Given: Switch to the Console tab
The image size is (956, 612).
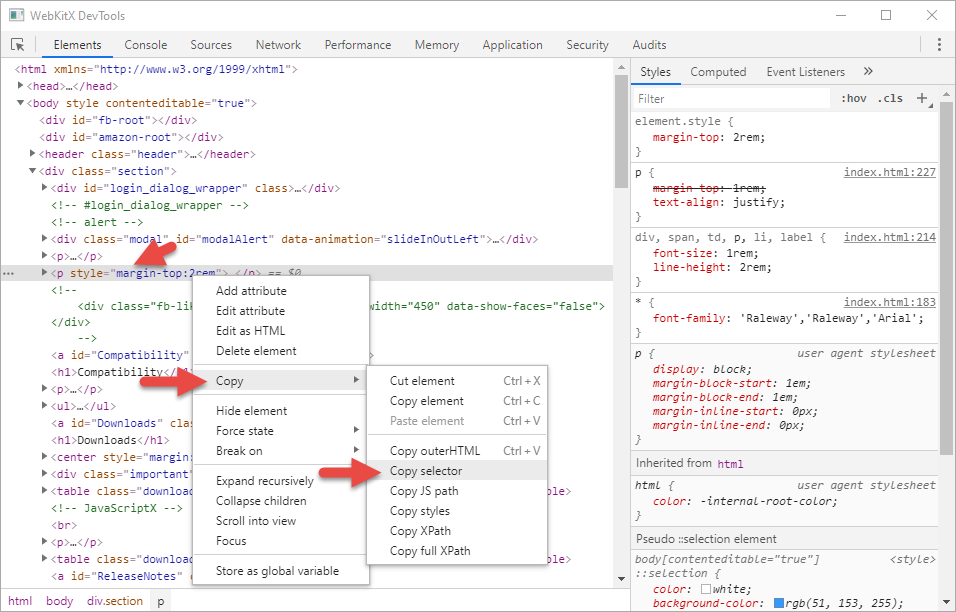Looking at the screenshot, I should pyautogui.click(x=146, y=44).
